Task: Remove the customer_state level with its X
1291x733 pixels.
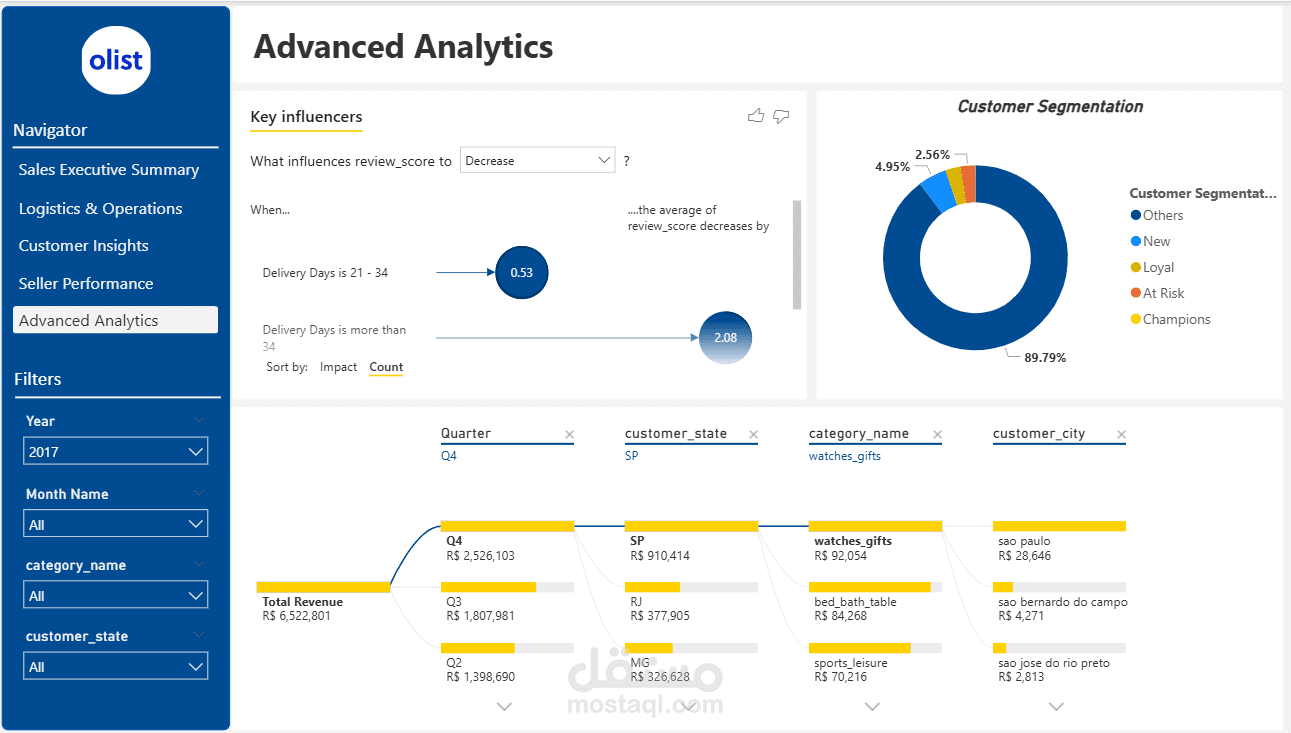Action: coord(753,435)
